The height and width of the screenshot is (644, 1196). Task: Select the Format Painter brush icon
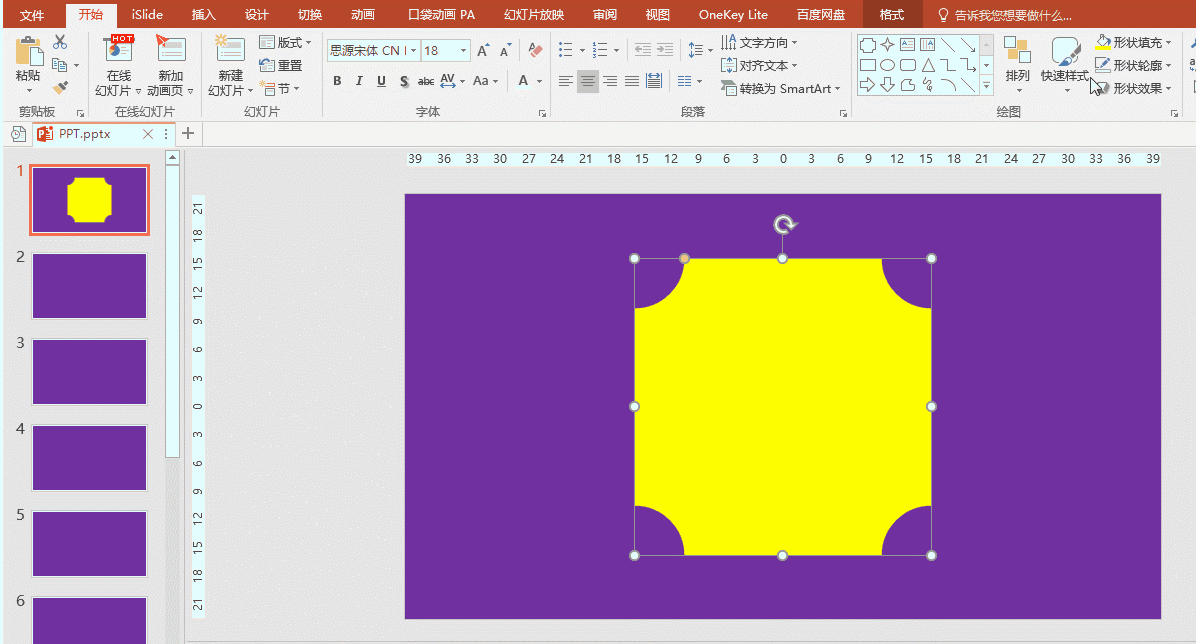point(60,88)
